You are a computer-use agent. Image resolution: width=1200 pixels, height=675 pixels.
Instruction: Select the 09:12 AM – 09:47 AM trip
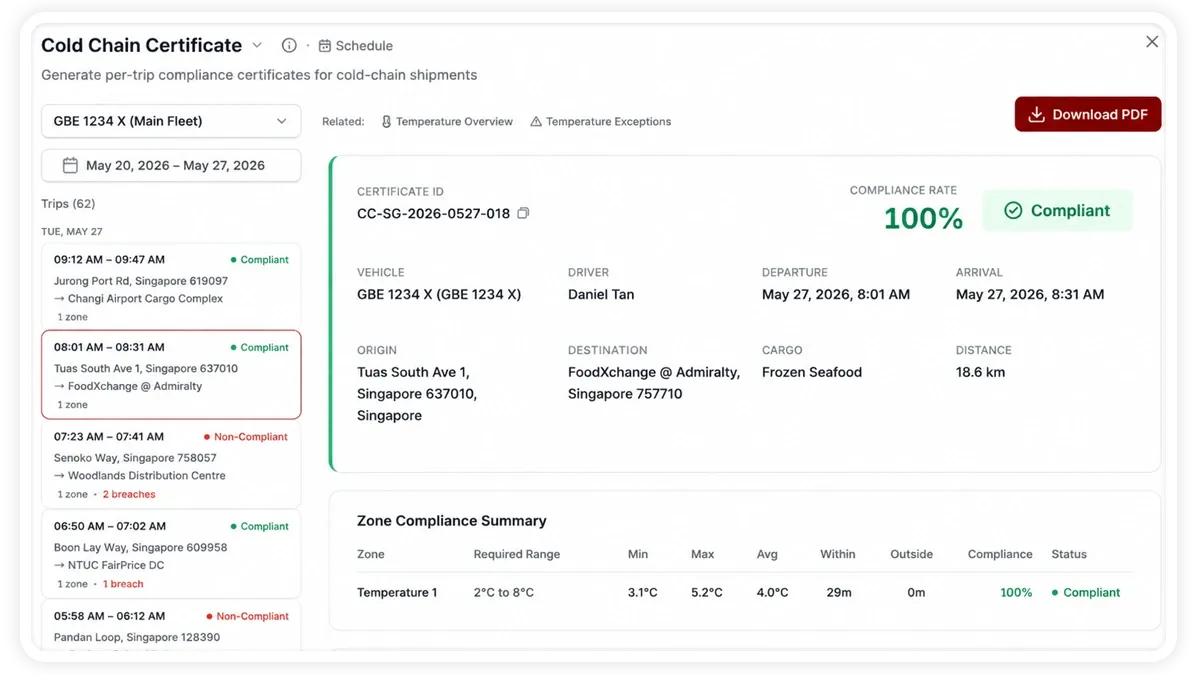coord(171,287)
